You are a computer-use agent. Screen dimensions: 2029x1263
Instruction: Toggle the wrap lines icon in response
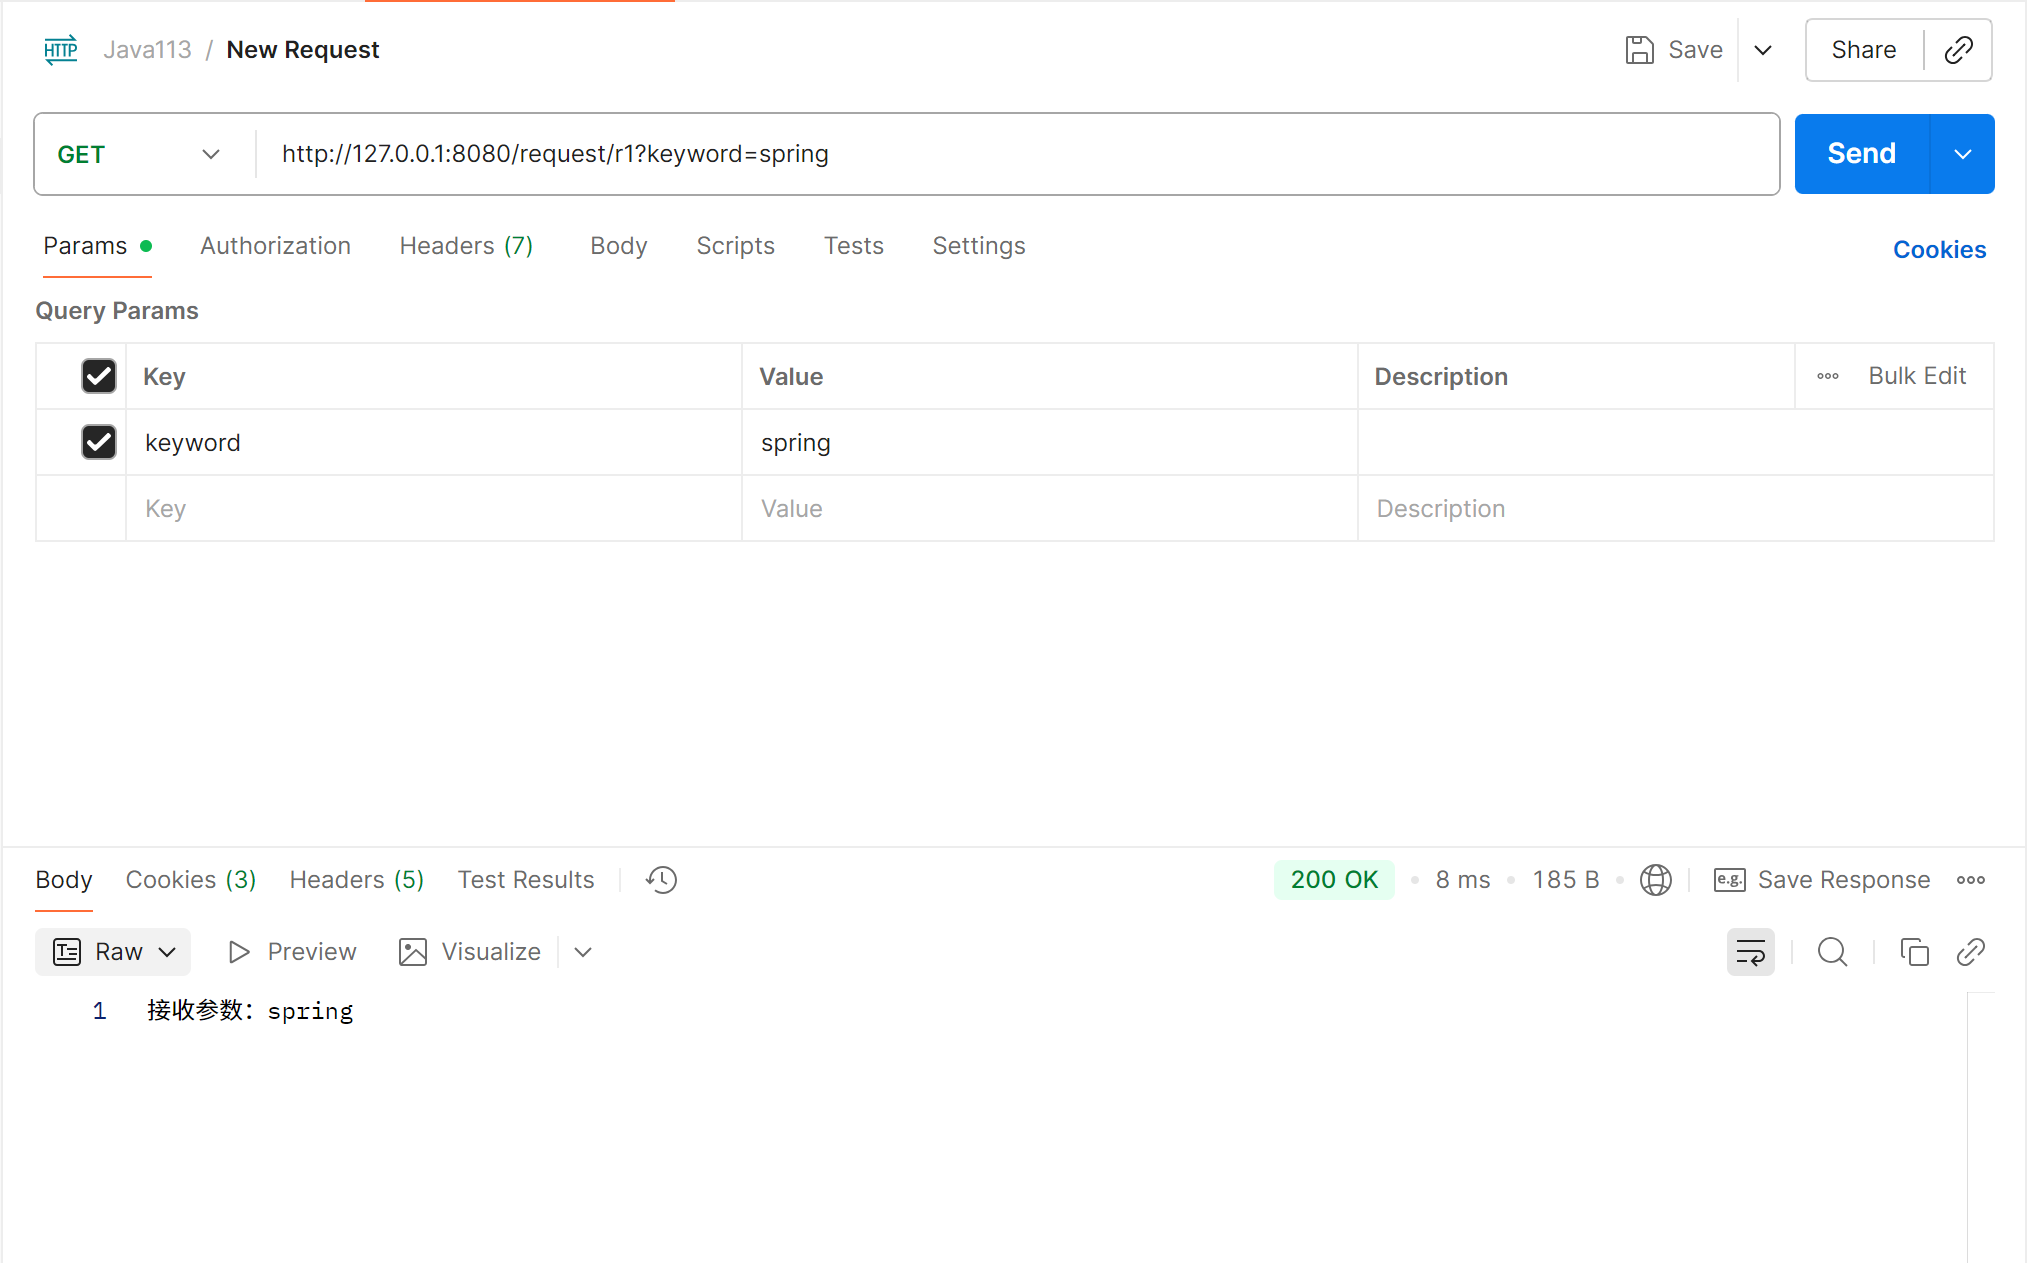pos(1750,952)
